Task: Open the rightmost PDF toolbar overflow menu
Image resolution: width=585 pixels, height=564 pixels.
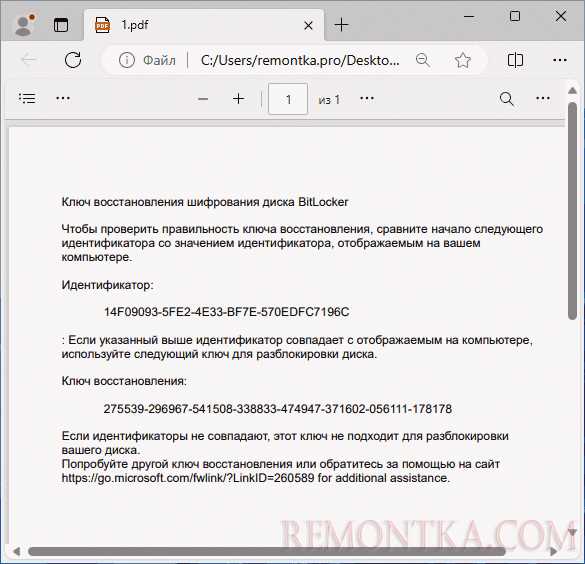Action: (542, 98)
